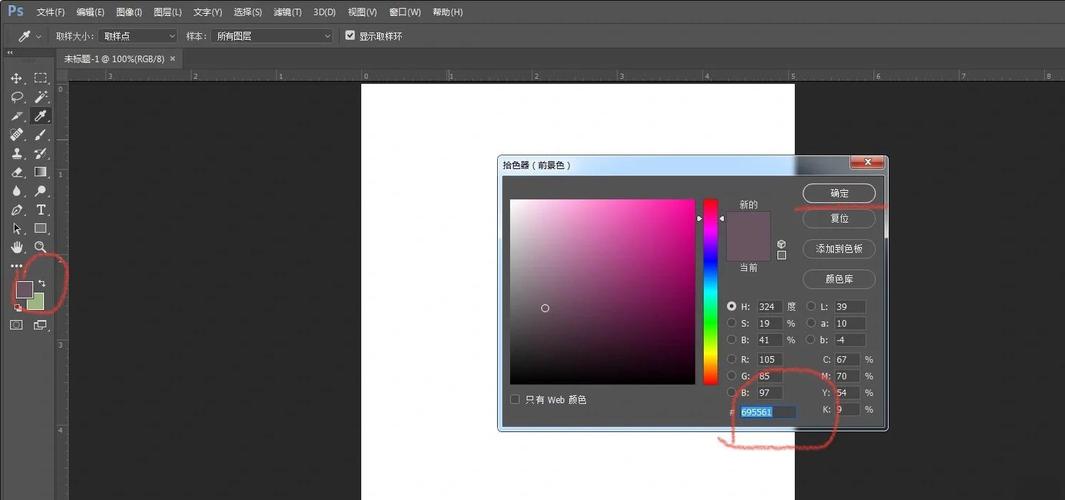
Task: Select the Pen tool
Action: pyautogui.click(x=17, y=210)
